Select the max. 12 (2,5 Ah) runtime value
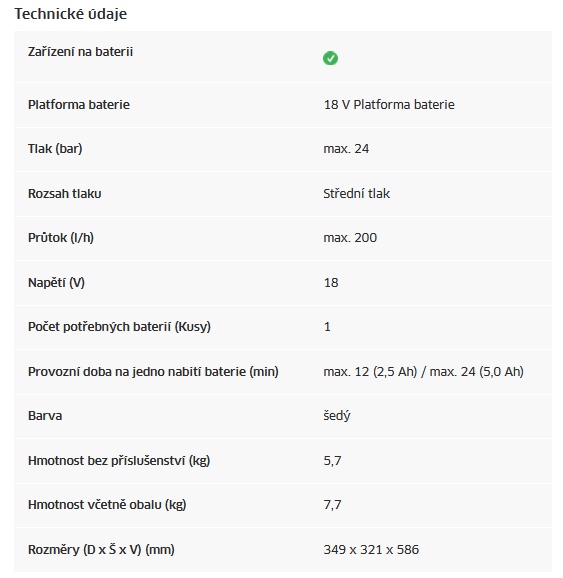 pyautogui.click(x=370, y=372)
